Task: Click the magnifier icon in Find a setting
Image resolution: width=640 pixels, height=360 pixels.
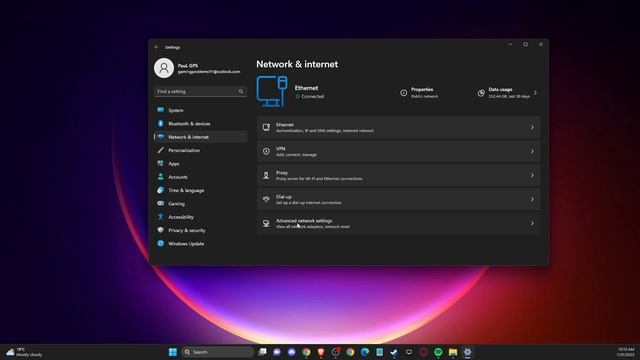Action: tap(241, 91)
